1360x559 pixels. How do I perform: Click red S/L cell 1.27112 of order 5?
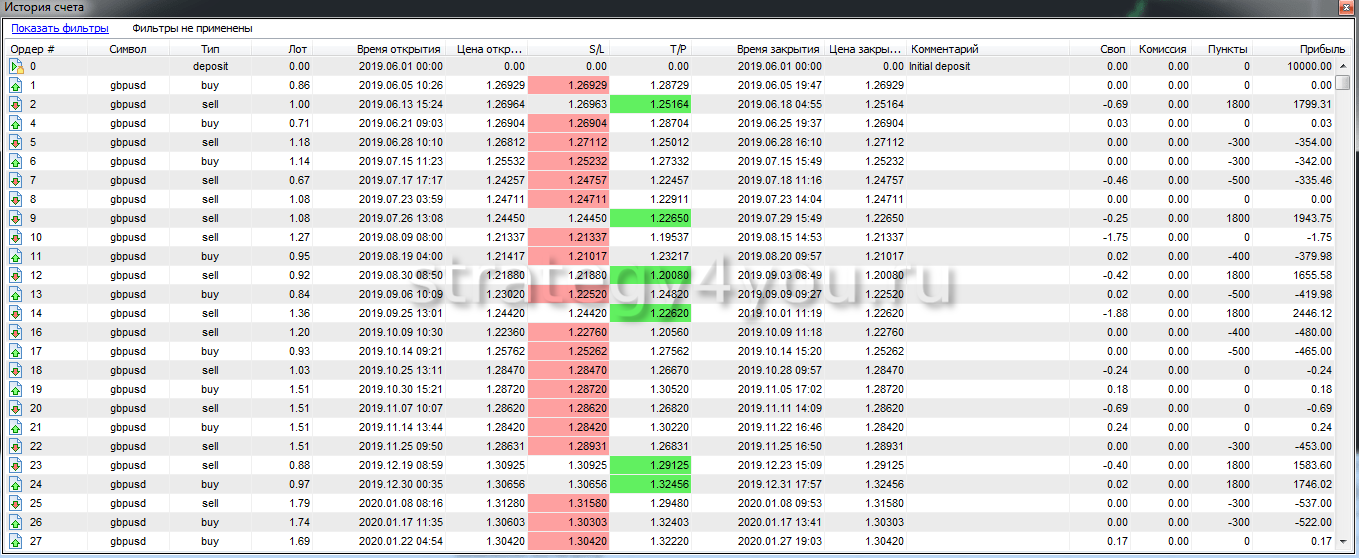568,143
